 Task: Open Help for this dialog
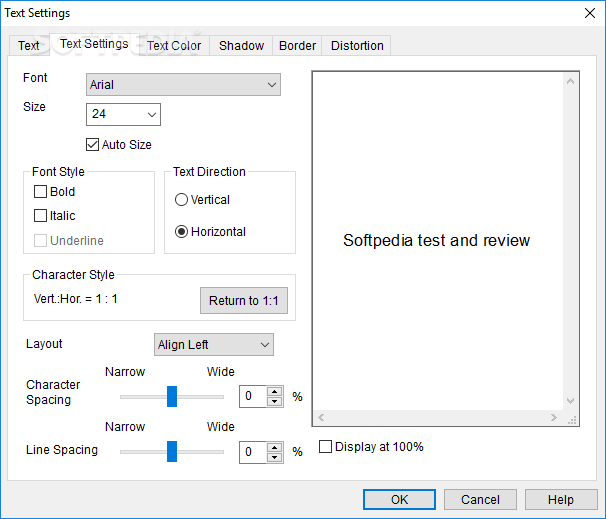tap(561, 500)
